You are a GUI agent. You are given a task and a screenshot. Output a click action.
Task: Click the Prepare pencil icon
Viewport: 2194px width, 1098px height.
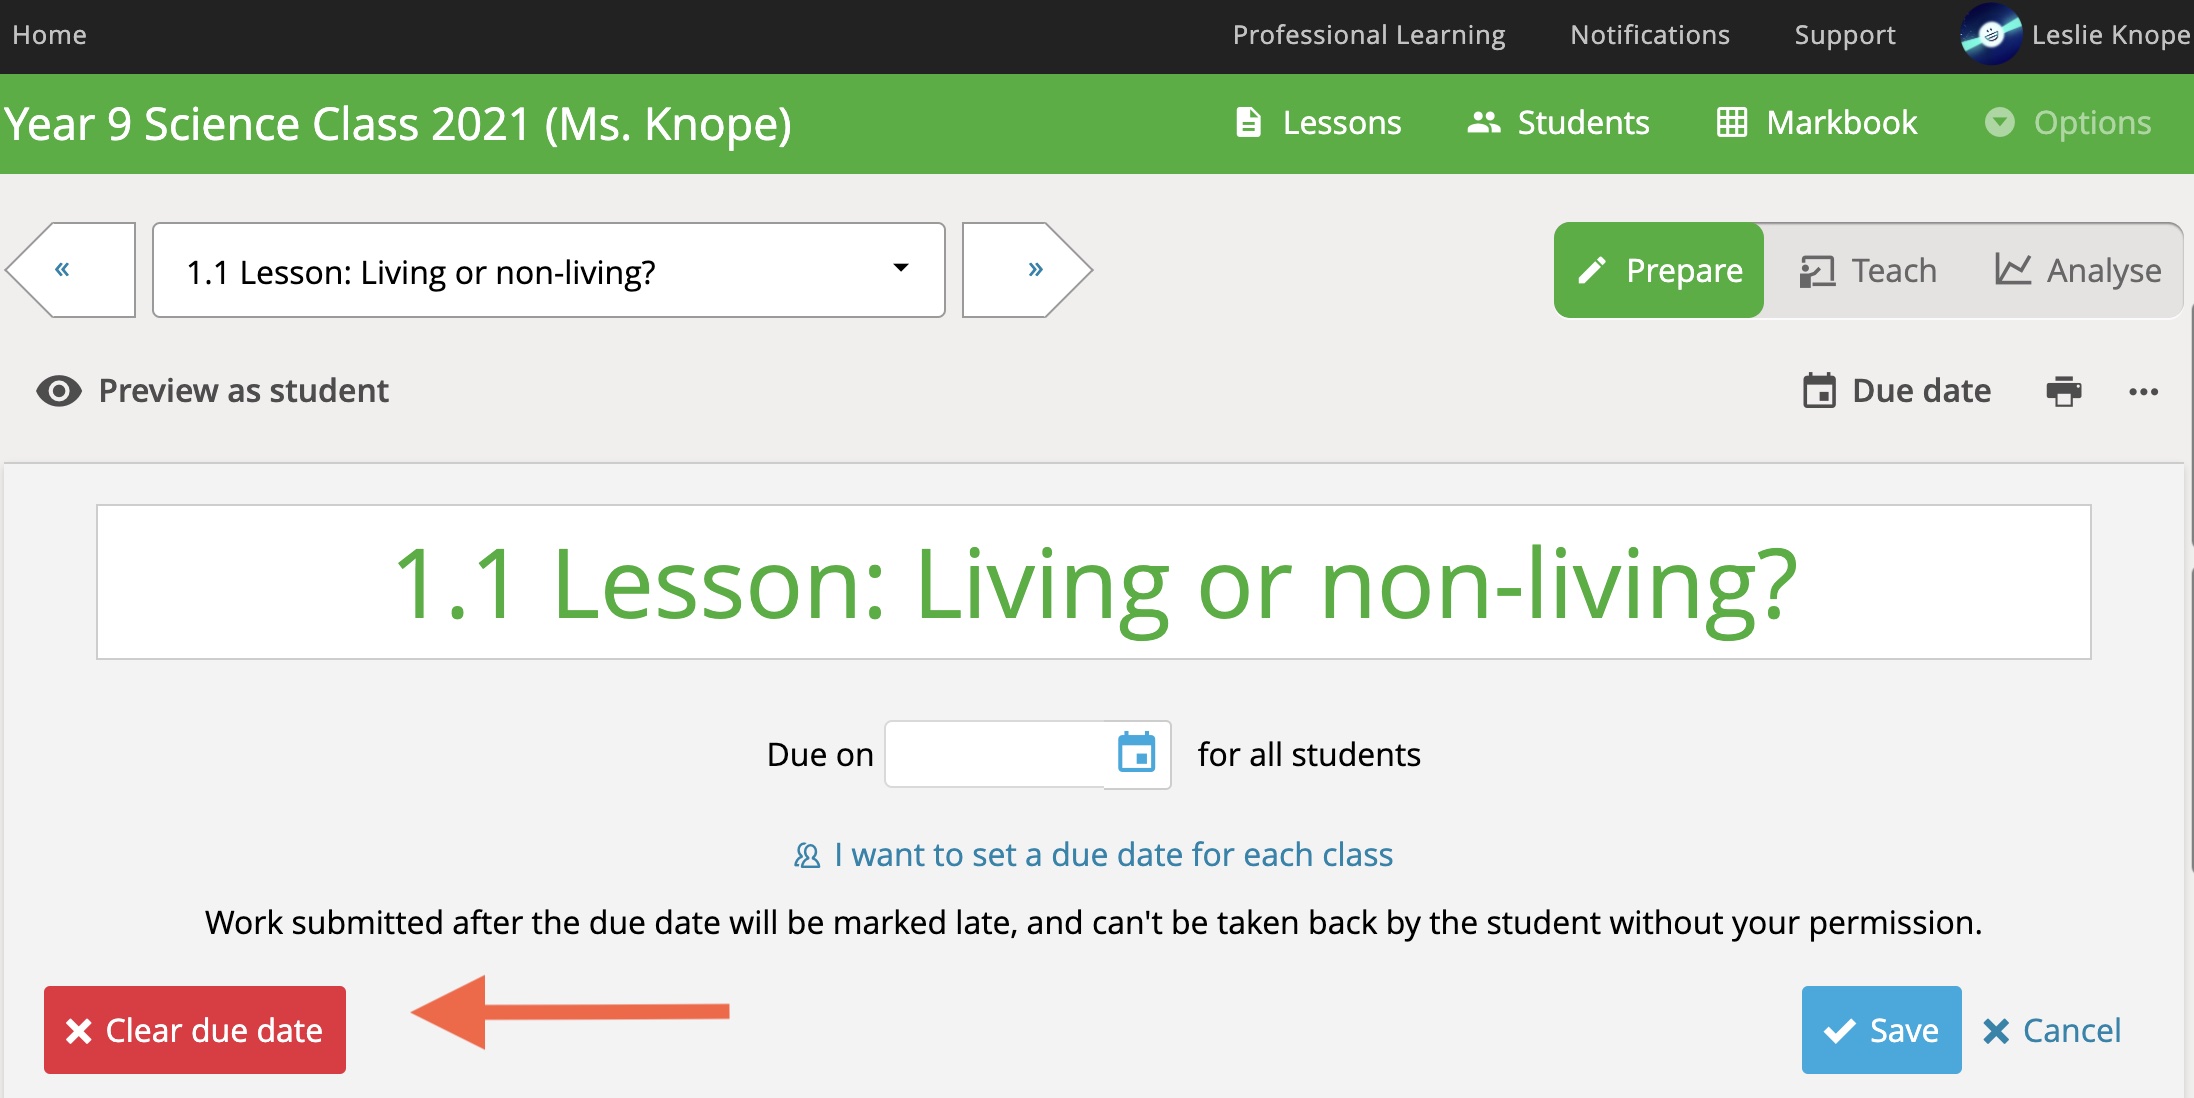(x=1592, y=271)
